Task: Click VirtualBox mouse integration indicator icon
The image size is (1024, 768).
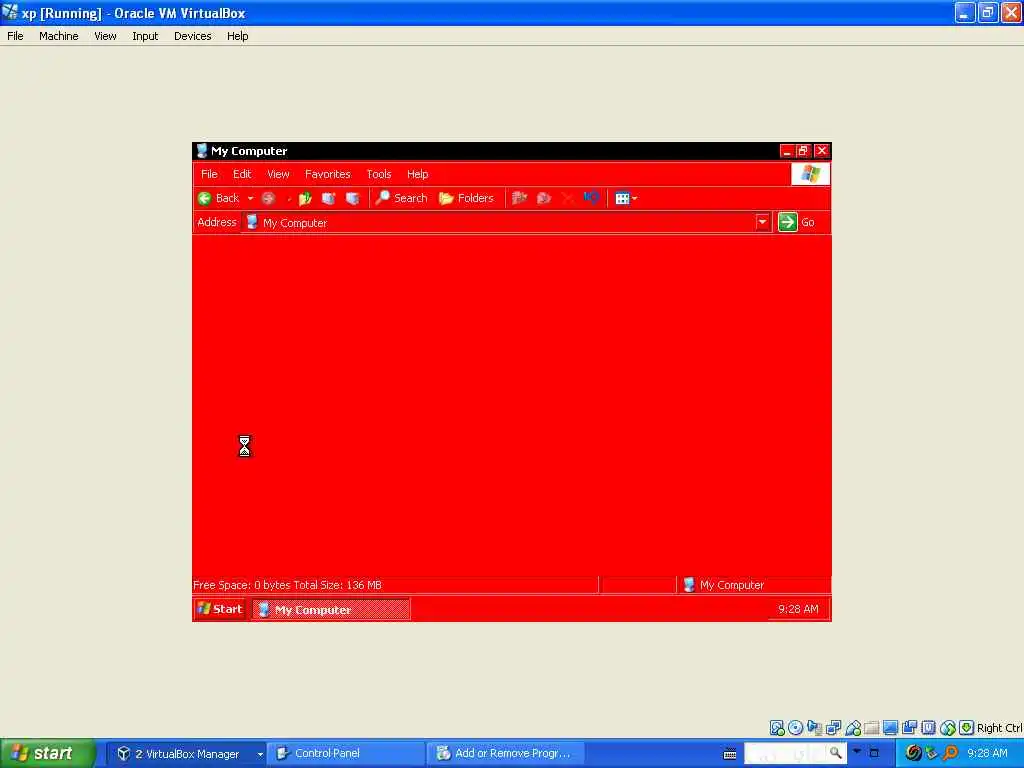Action: click(948, 728)
